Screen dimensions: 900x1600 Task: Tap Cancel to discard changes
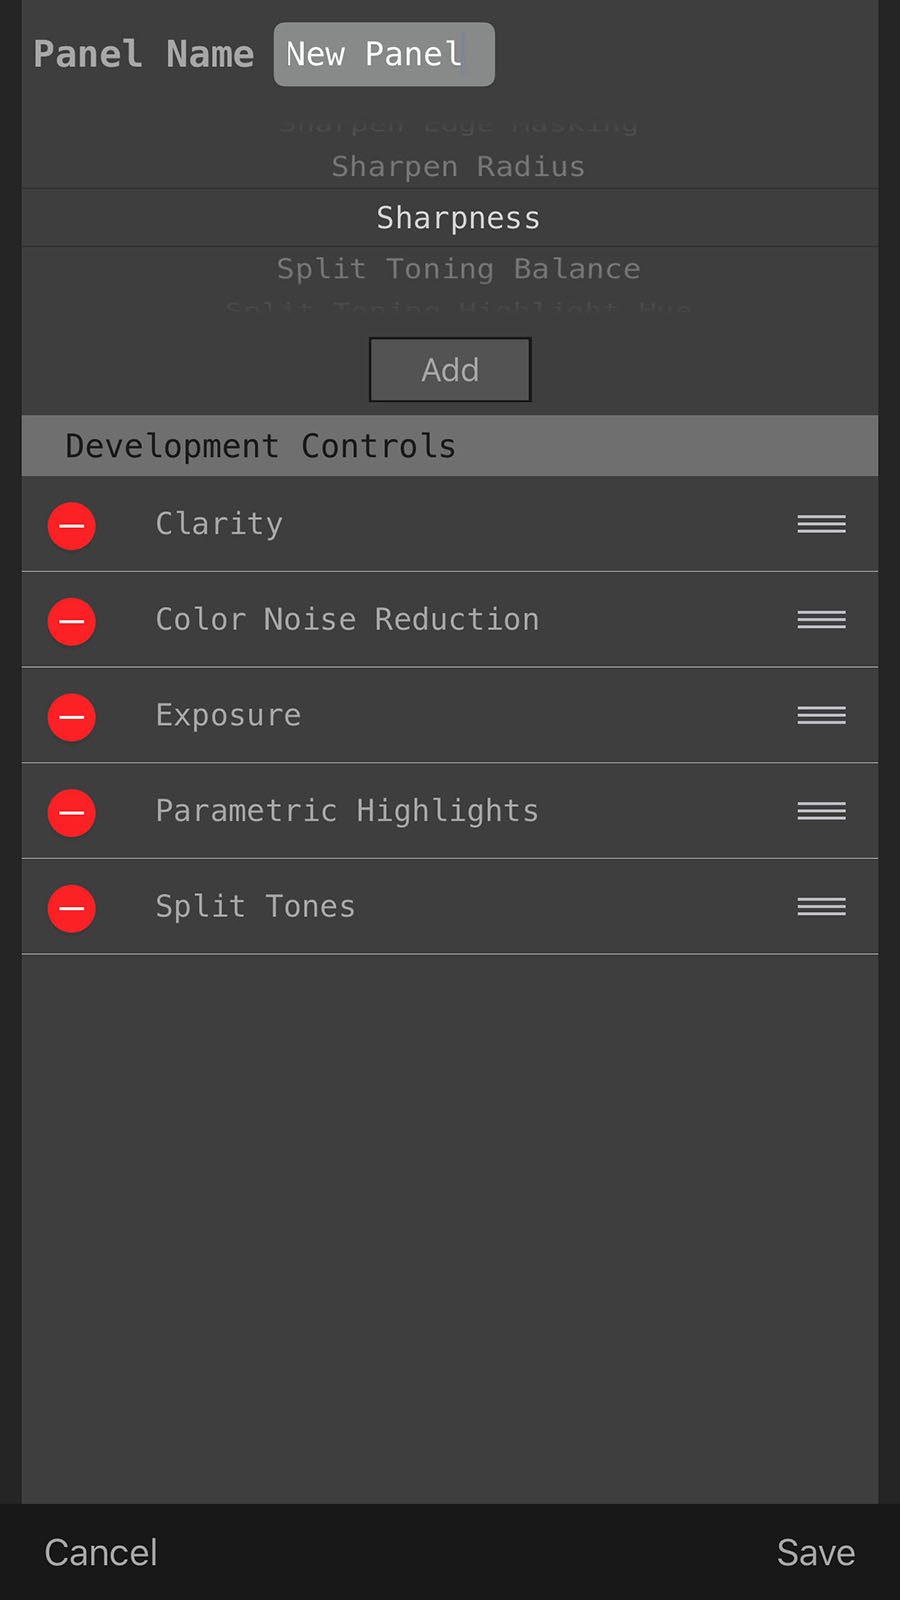coord(100,1552)
